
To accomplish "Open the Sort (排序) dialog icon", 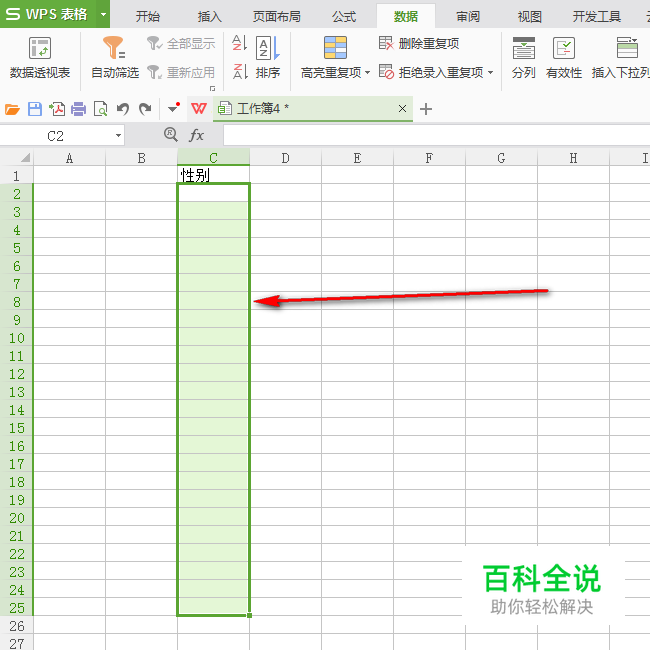I will click(x=268, y=48).
